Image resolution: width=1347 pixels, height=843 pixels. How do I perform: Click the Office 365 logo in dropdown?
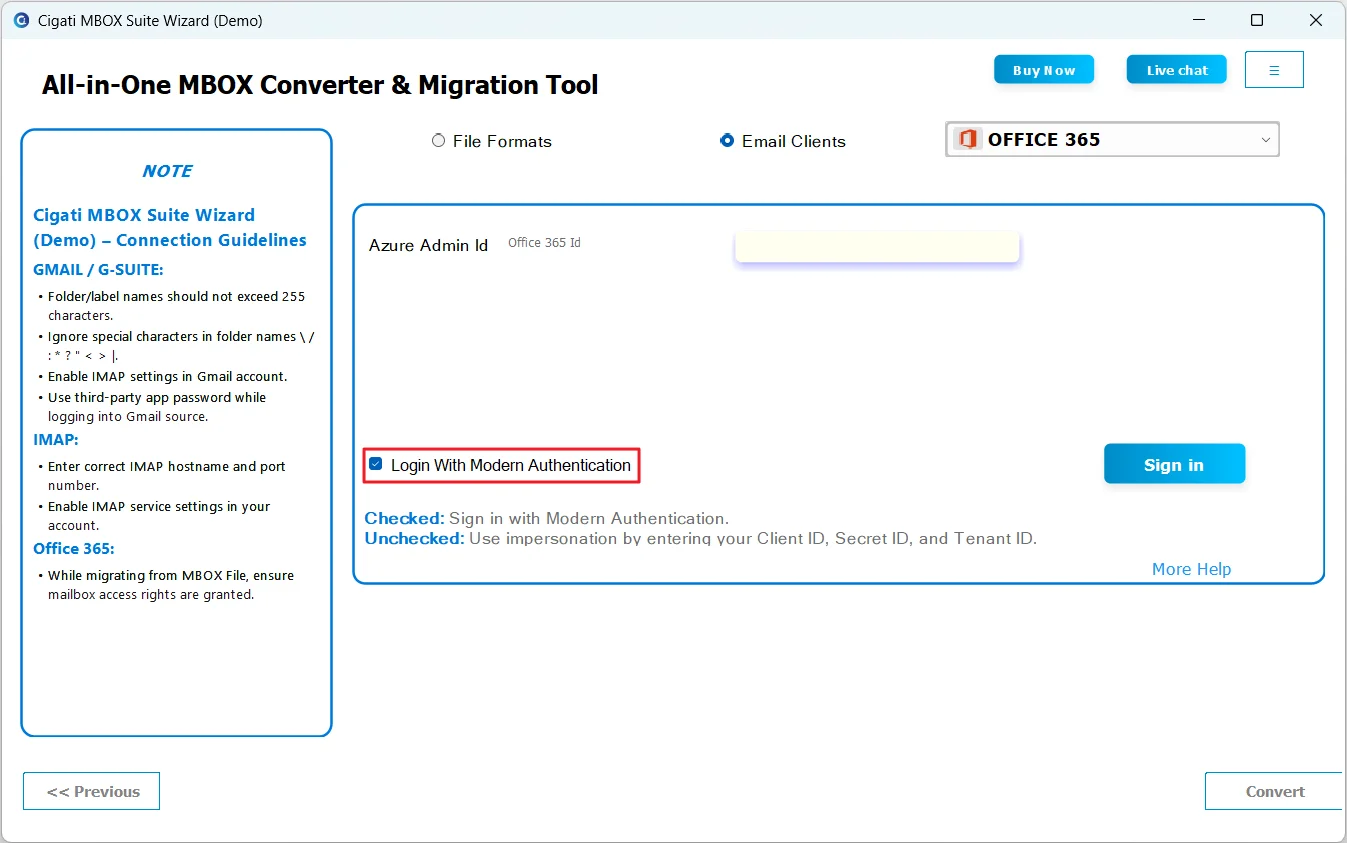tap(967, 140)
